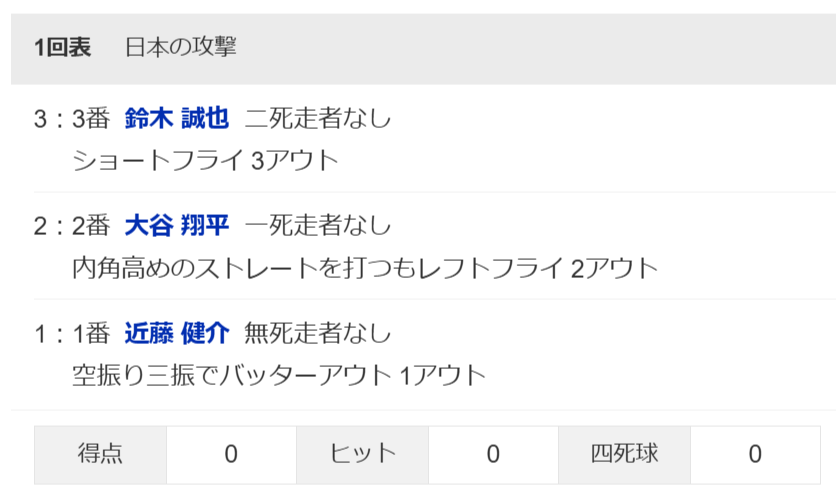
Task: Click the 得点 value cell showing 0
Action: [x=231, y=454]
